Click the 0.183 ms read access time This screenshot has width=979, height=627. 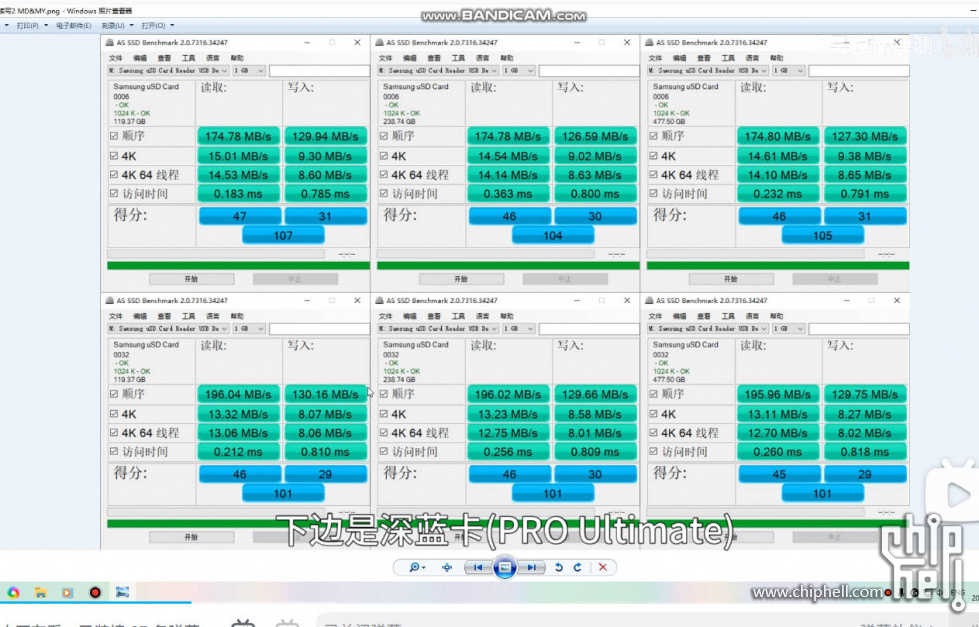coord(238,194)
